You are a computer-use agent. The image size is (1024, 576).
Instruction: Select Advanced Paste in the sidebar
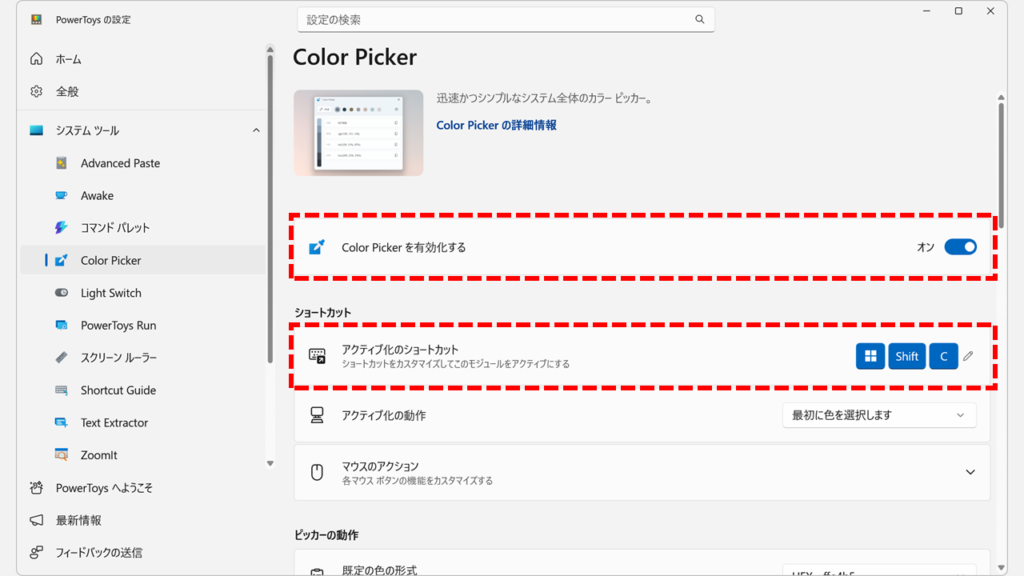click(120, 163)
